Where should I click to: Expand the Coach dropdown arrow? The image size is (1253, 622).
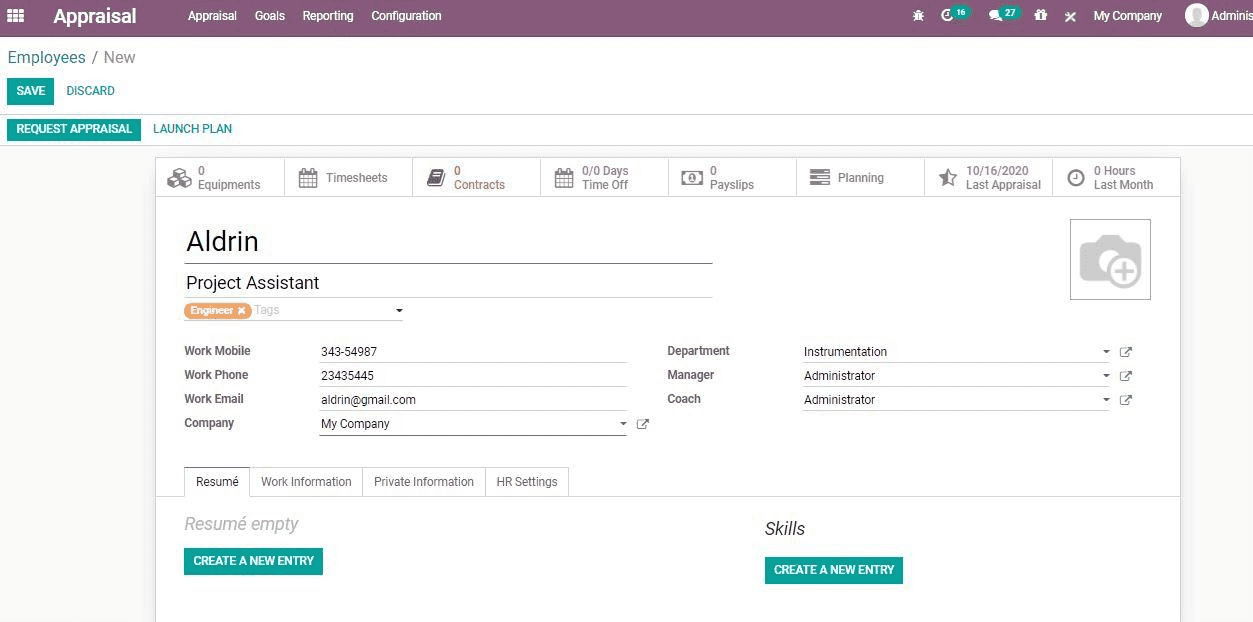pos(1106,400)
